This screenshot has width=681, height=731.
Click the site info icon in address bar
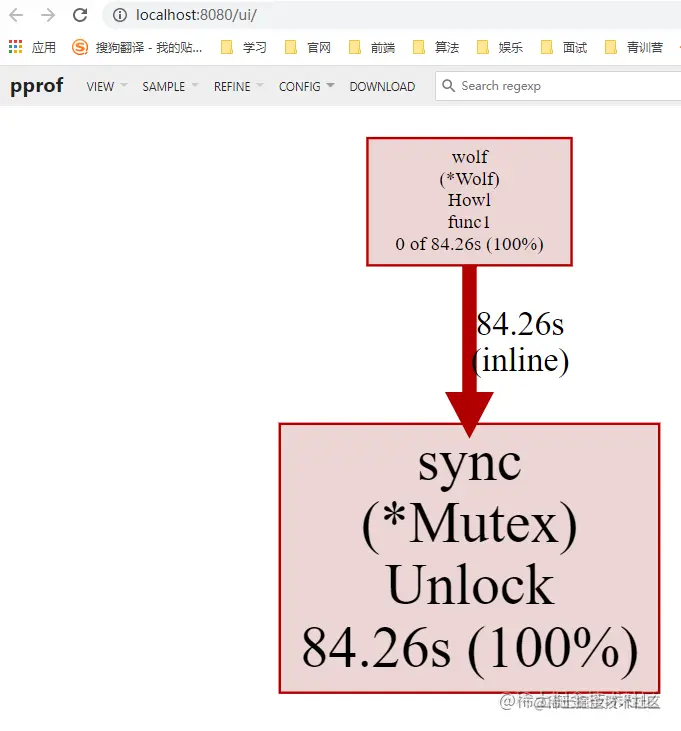point(120,15)
